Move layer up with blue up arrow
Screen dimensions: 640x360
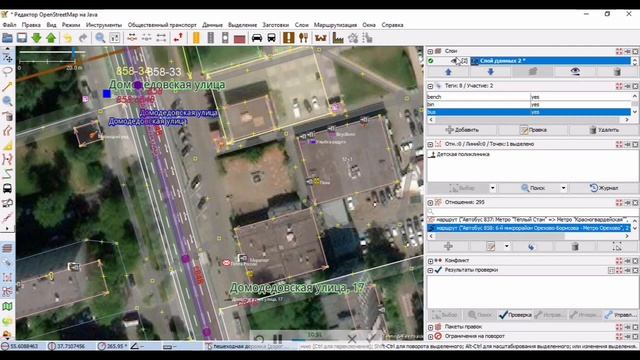click(x=448, y=72)
